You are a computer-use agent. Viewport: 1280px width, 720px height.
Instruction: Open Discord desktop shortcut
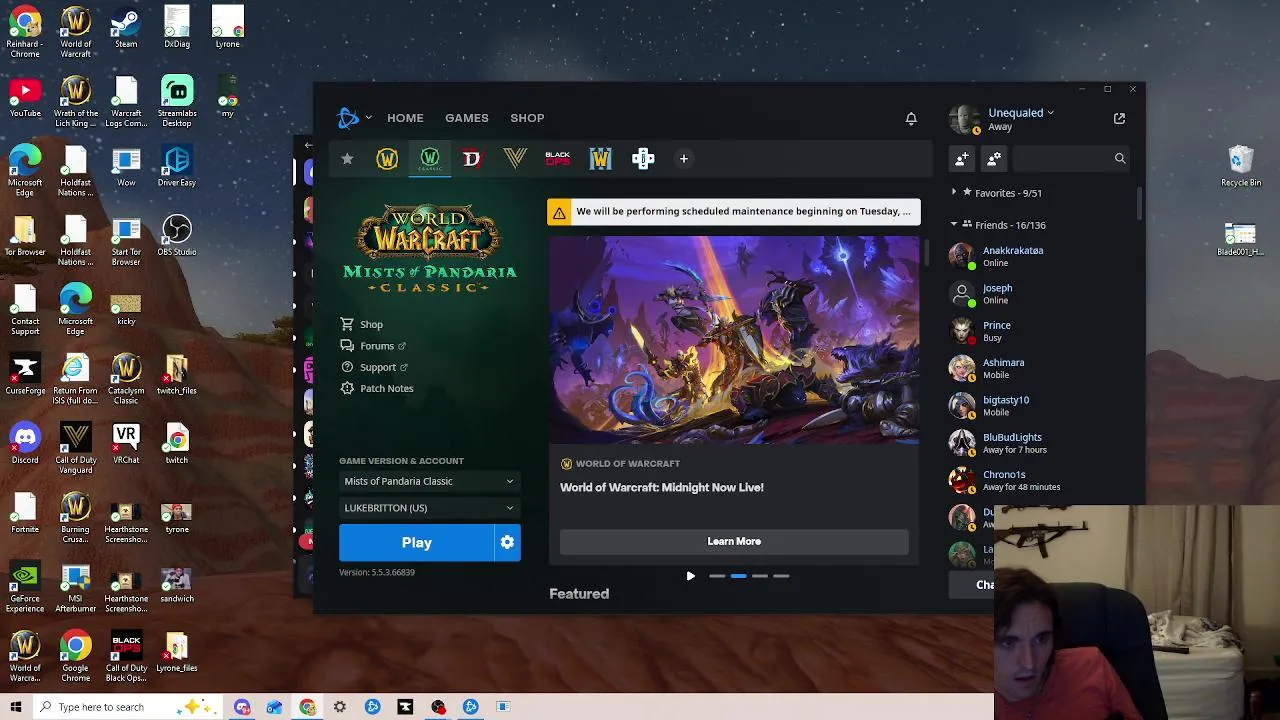[x=25, y=444]
